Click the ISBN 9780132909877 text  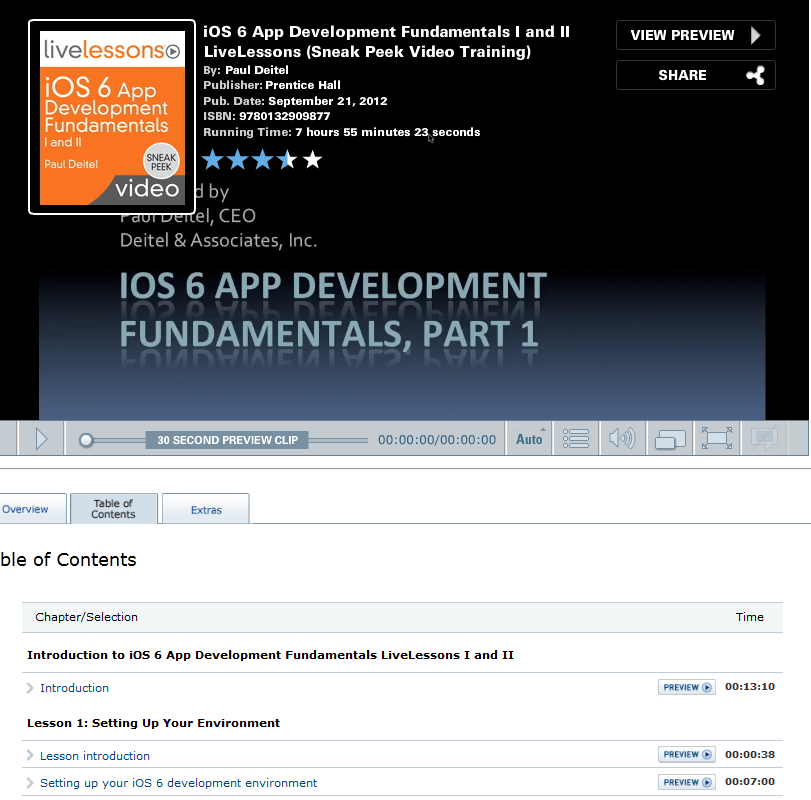(266, 116)
